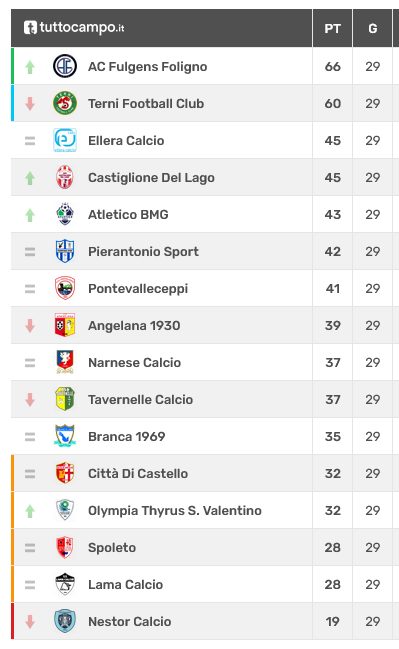Open the Pontevalleceppi team page
399x649 pixels.
coord(138,288)
